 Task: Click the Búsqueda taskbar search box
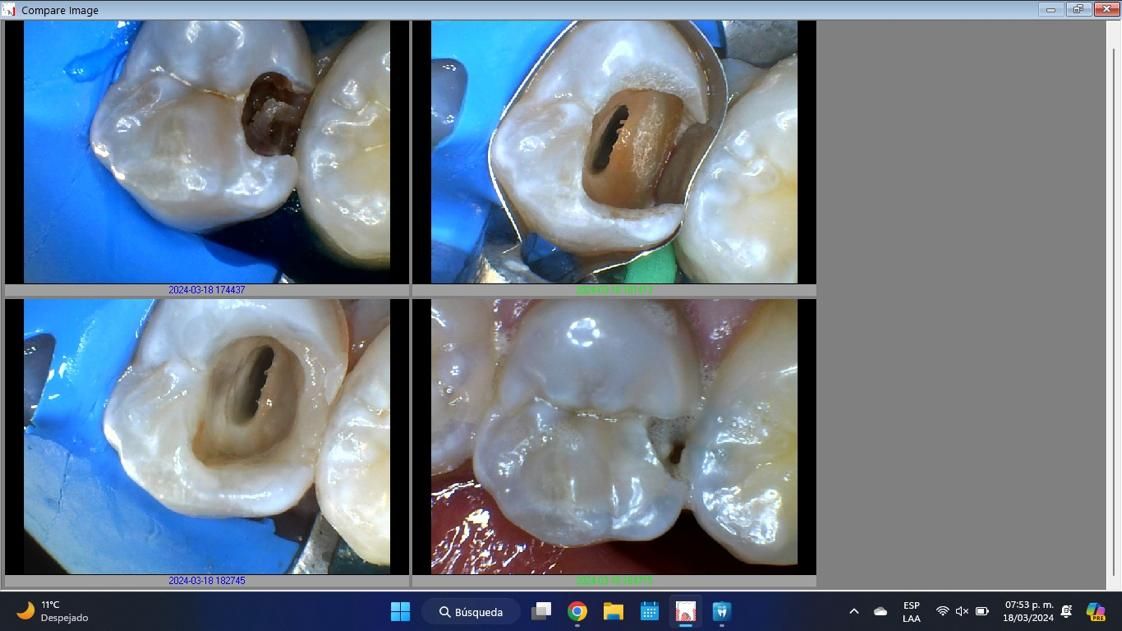point(470,611)
